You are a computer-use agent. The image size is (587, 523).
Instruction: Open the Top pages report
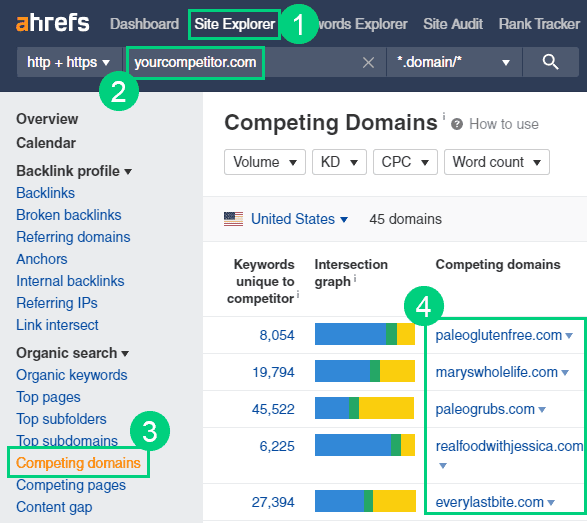(48, 397)
